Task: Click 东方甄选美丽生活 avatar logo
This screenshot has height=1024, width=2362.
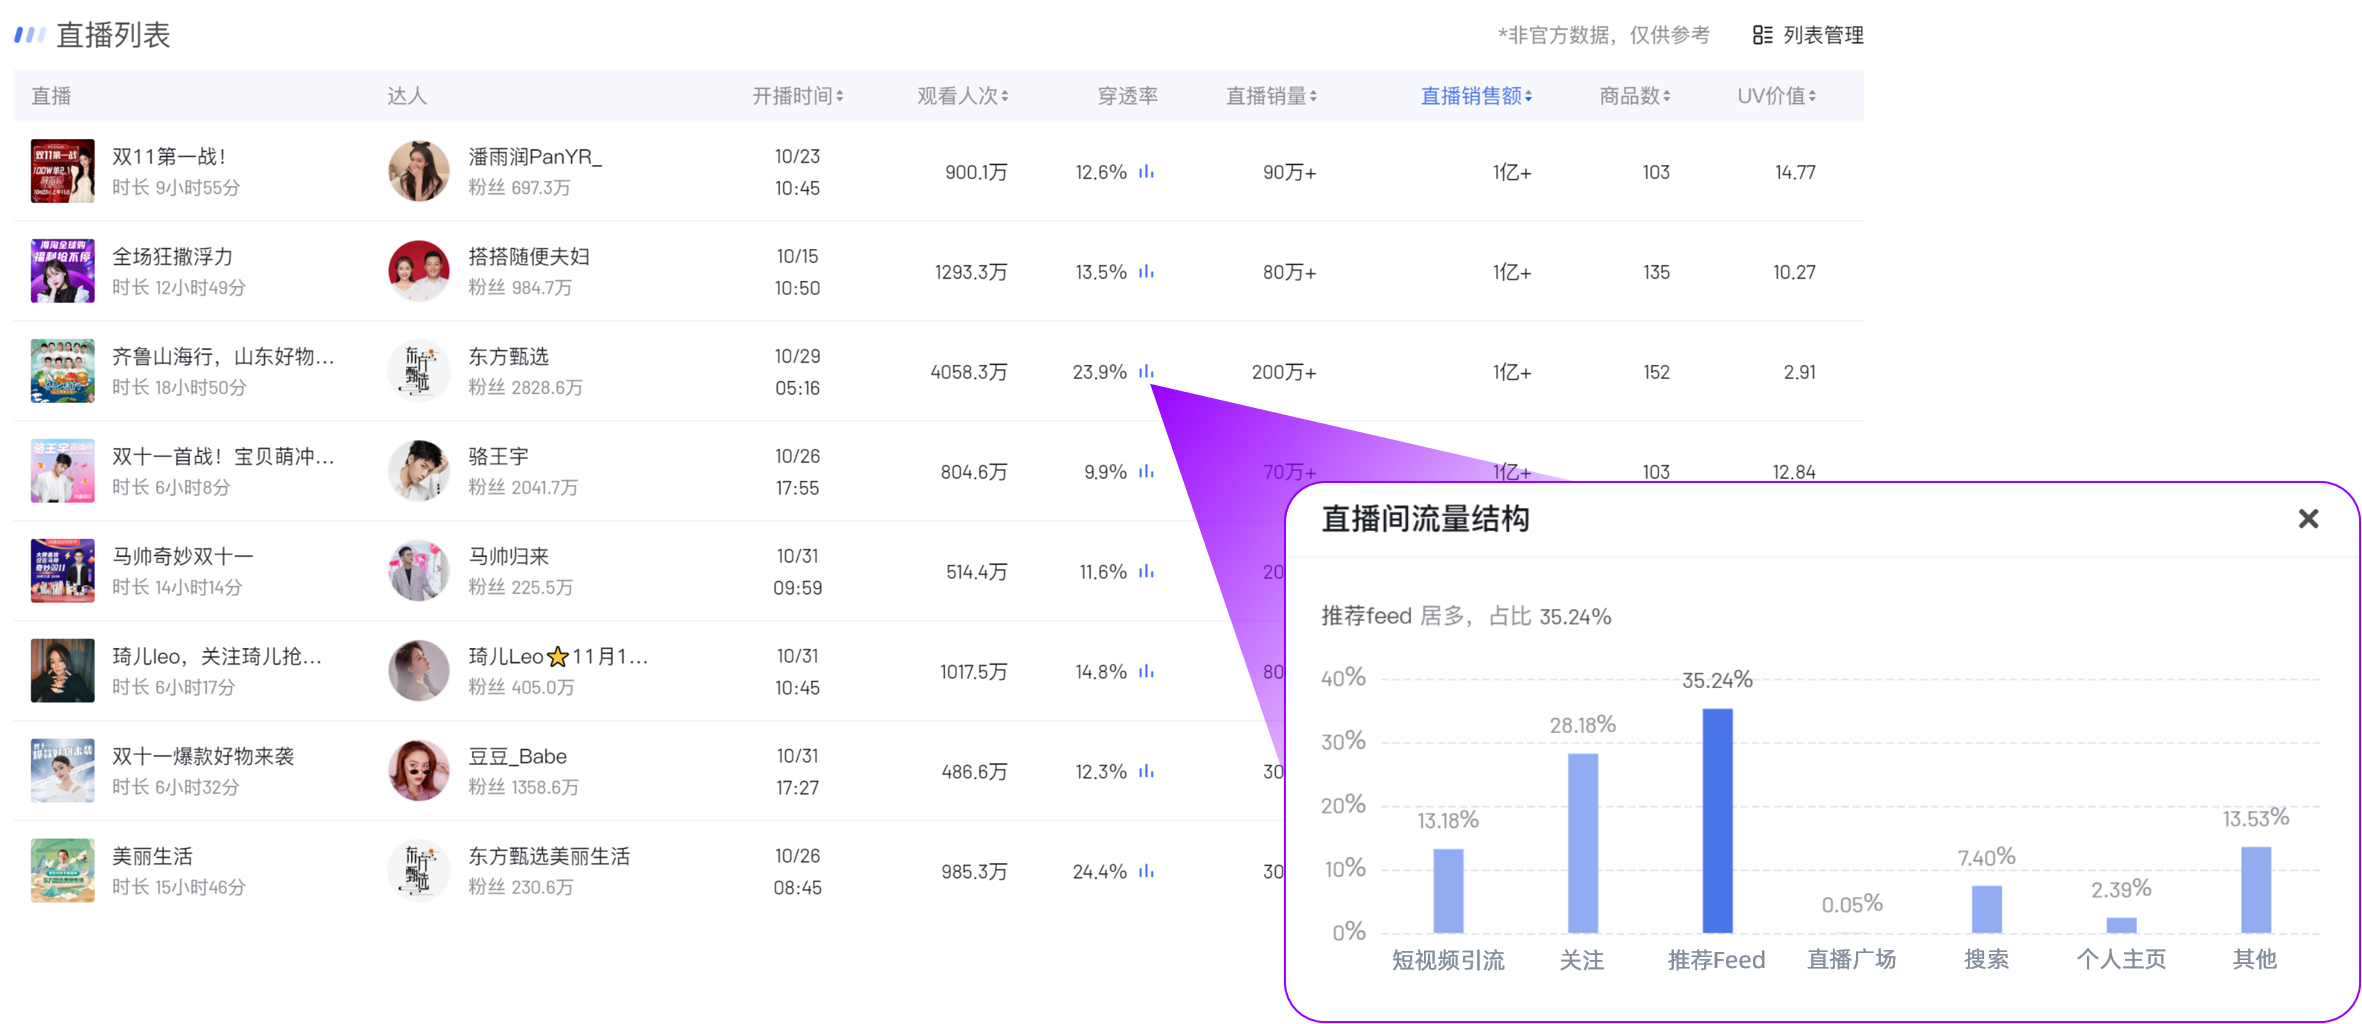Action: tap(419, 871)
